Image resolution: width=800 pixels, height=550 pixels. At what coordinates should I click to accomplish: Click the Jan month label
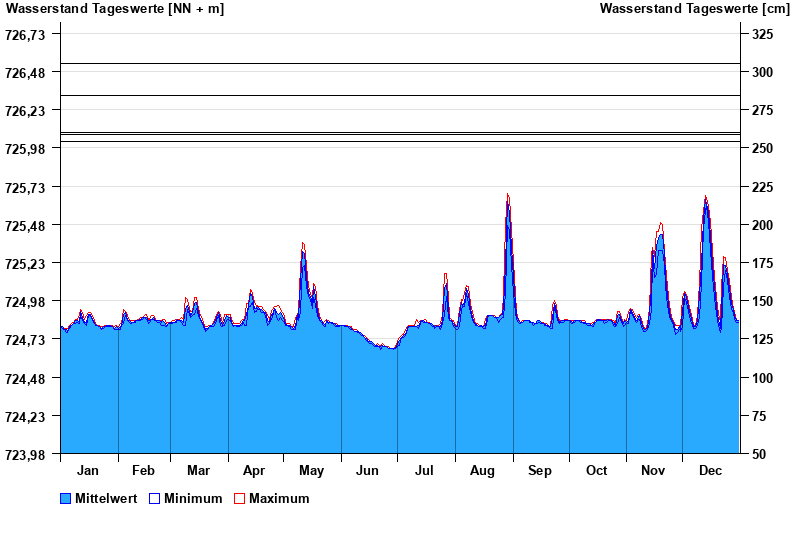click(88, 471)
